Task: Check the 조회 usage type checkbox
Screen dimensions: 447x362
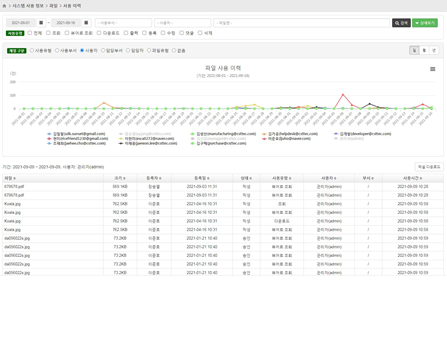Action: [x=48, y=33]
